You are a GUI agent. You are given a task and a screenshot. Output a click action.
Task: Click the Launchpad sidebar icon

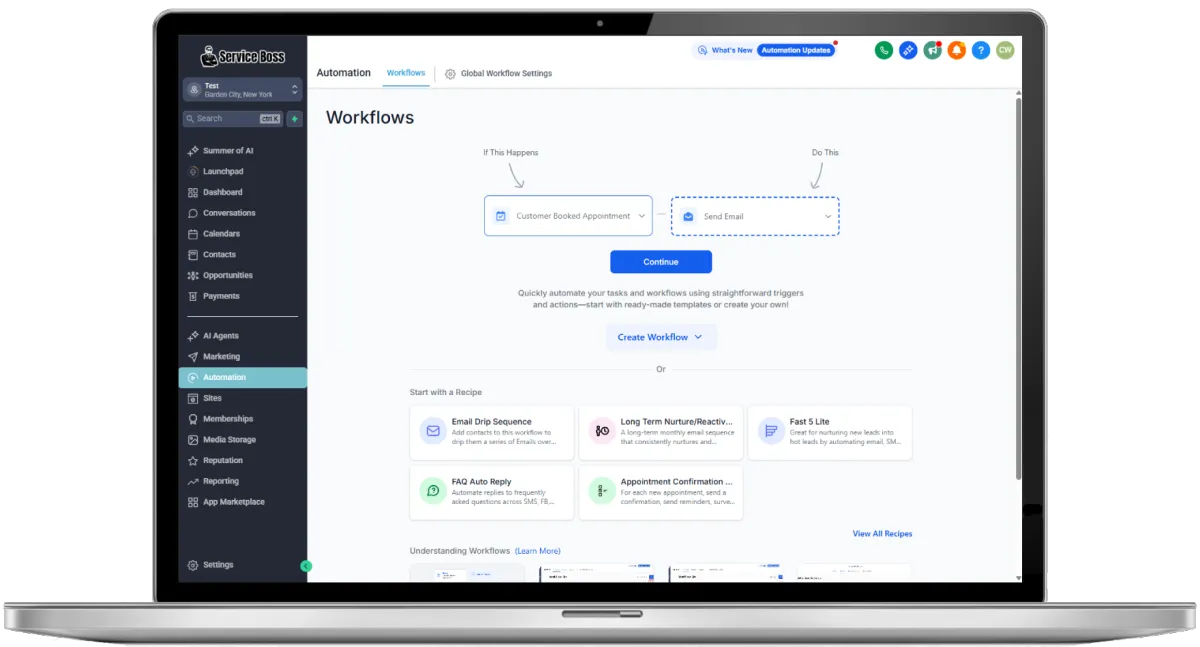tap(193, 172)
